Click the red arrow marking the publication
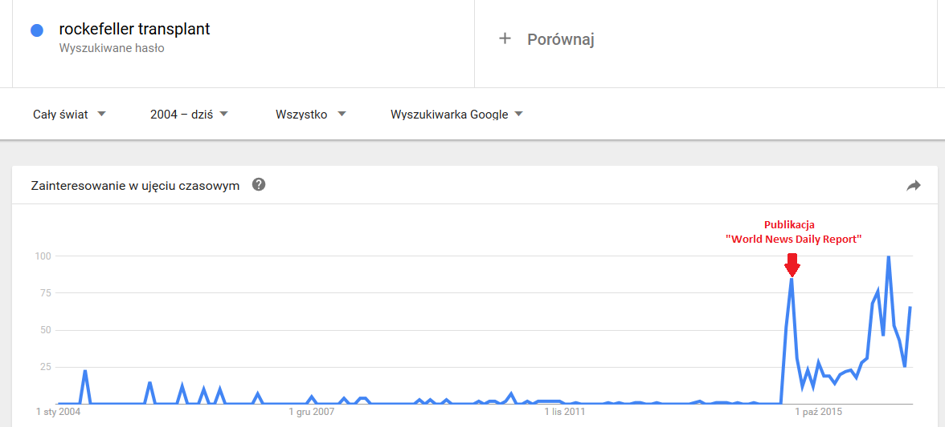 792,264
